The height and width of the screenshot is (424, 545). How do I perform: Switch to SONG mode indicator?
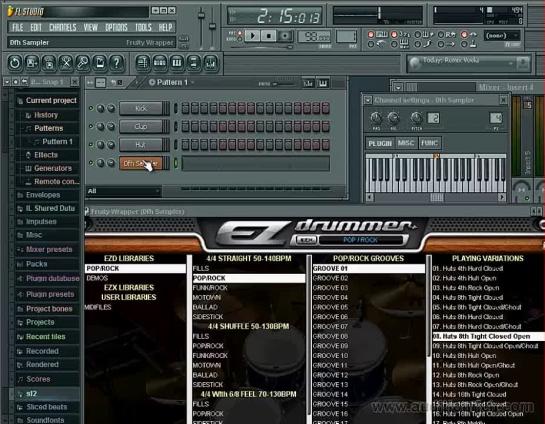239,39
